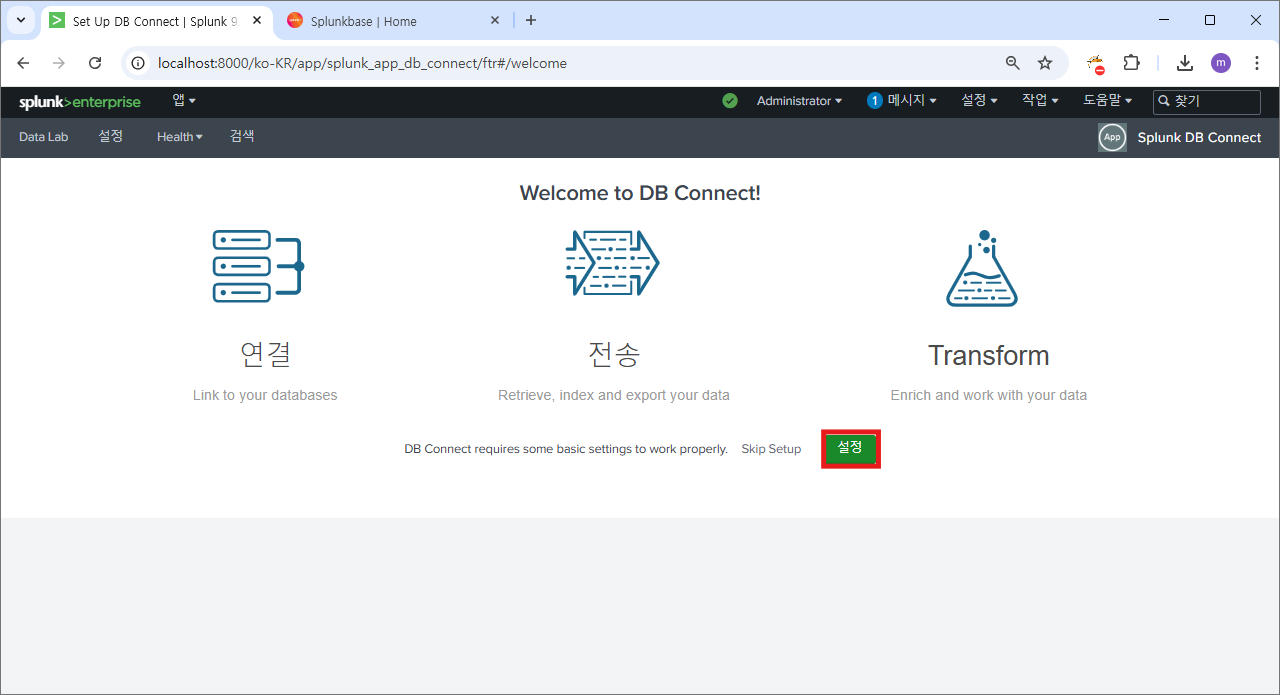
Task: Click the Splunk DB Connect app title
Action: [1199, 138]
